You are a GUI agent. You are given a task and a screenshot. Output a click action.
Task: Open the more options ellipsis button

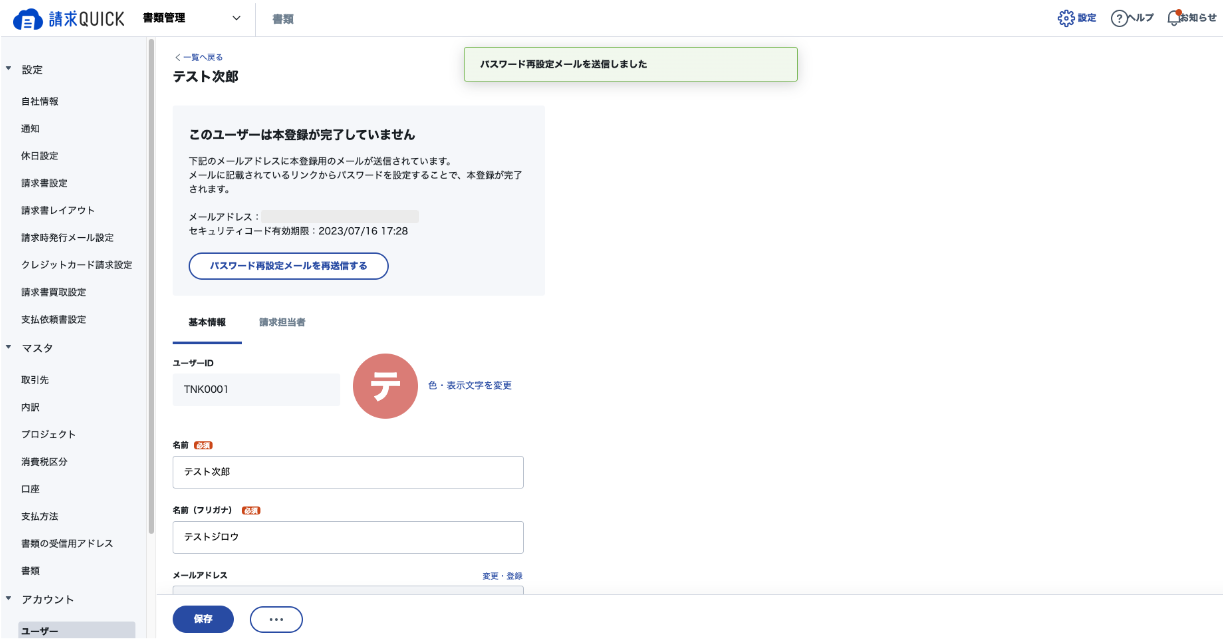click(x=276, y=620)
